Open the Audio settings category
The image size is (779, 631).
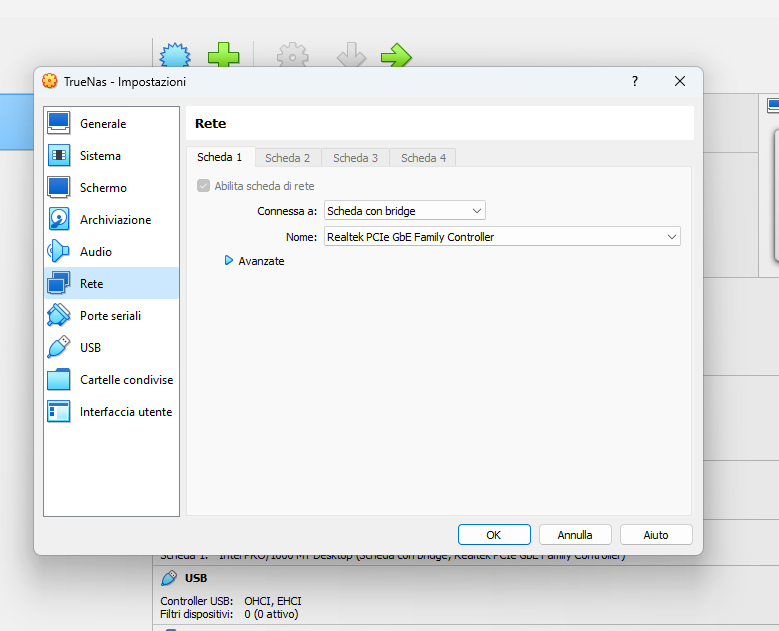[x=111, y=251]
